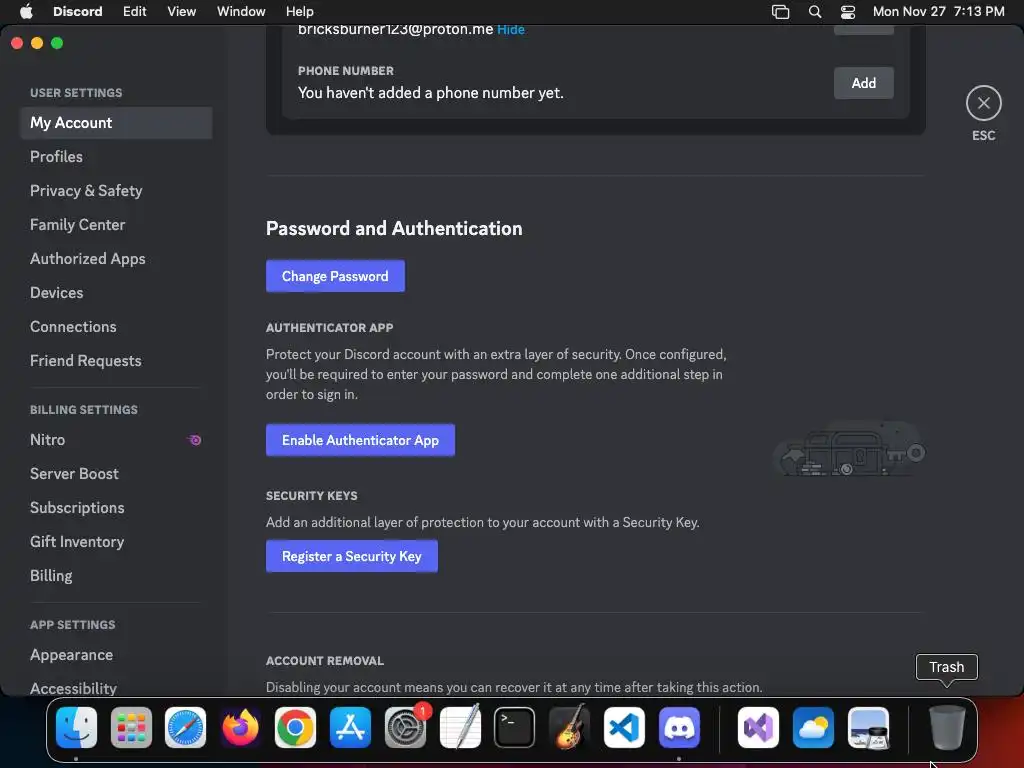
Task: Open Launchpad from the dock
Action: [x=131, y=728]
